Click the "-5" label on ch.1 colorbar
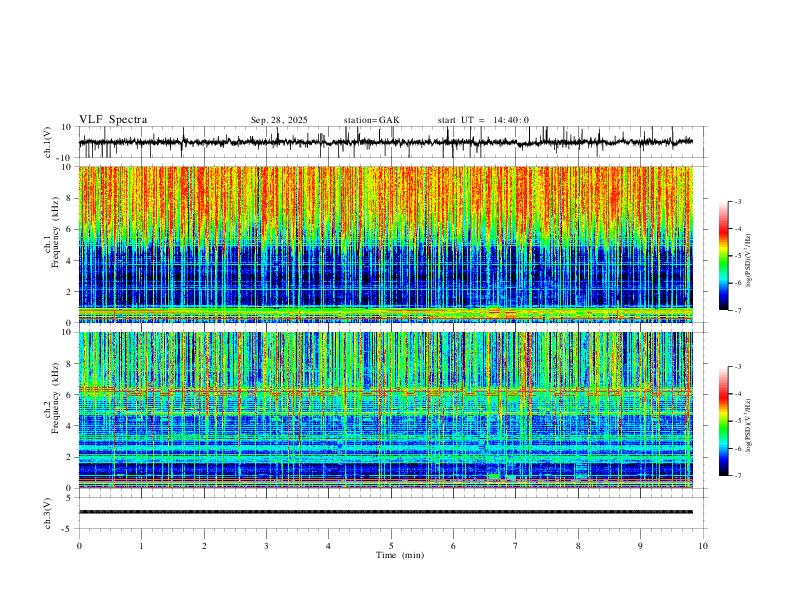792x612 pixels. 737,256
